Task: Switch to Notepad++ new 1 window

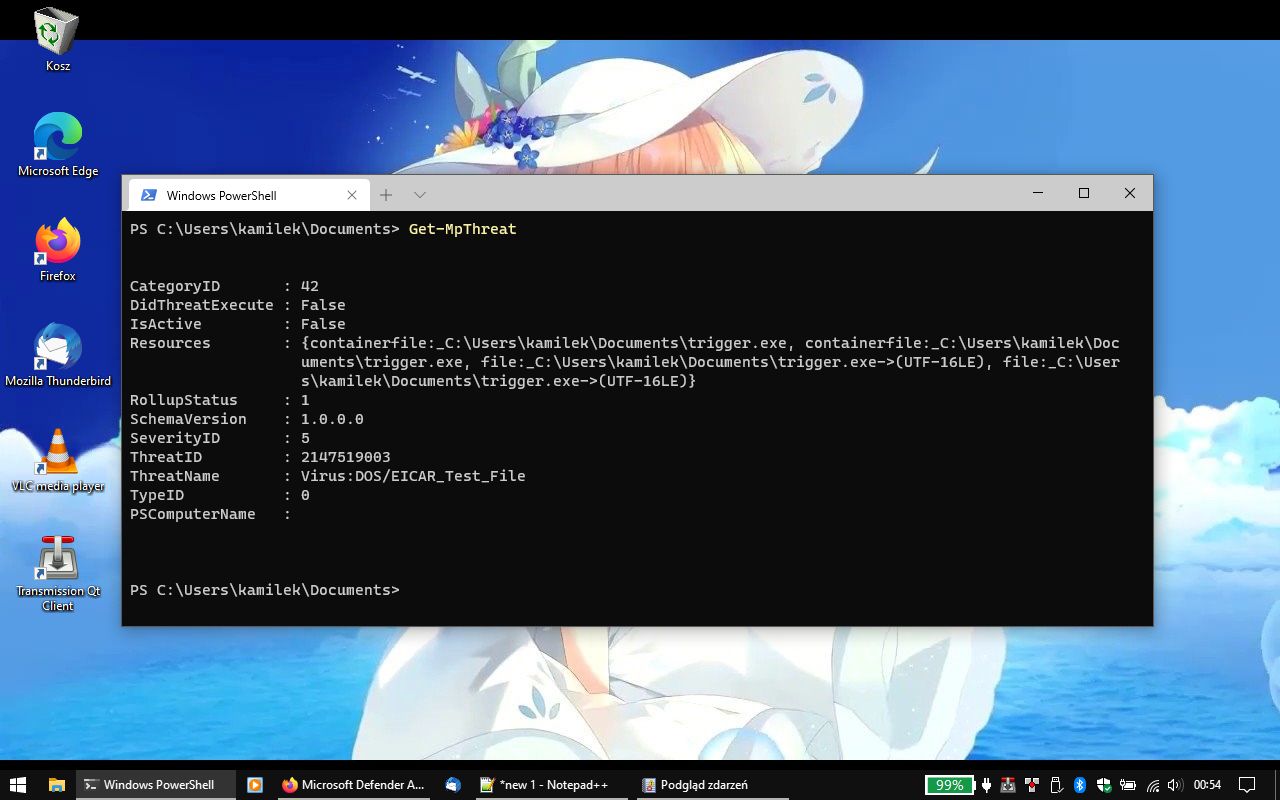Action: pos(551,785)
